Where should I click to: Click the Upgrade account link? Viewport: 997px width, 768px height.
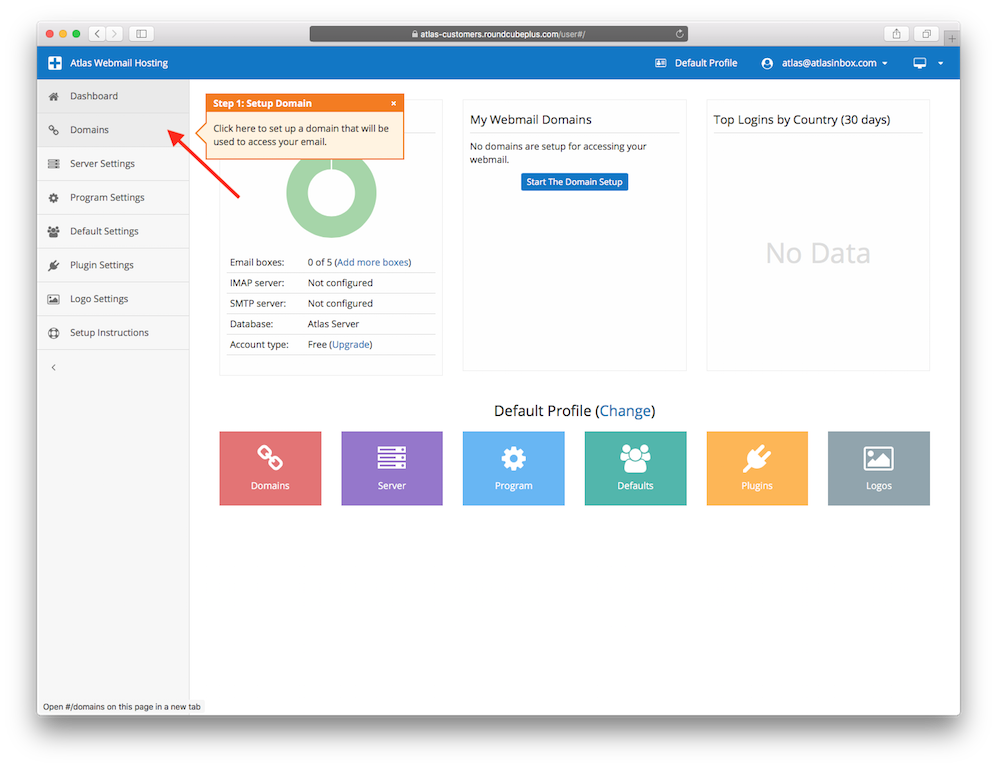[x=350, y=344]
